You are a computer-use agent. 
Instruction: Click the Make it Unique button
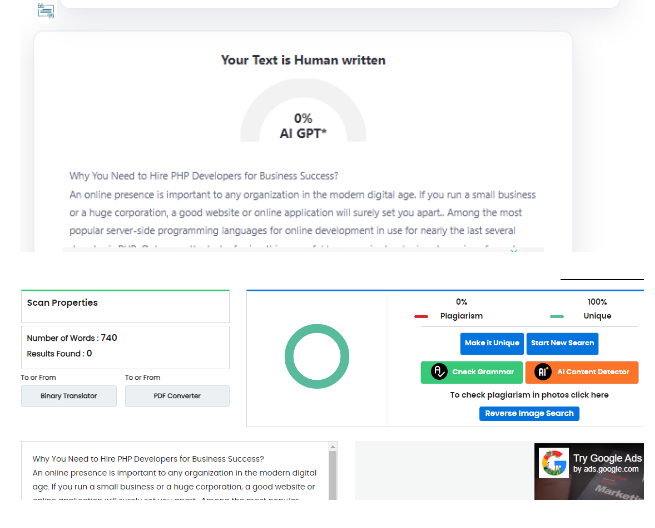click(492, 343)
